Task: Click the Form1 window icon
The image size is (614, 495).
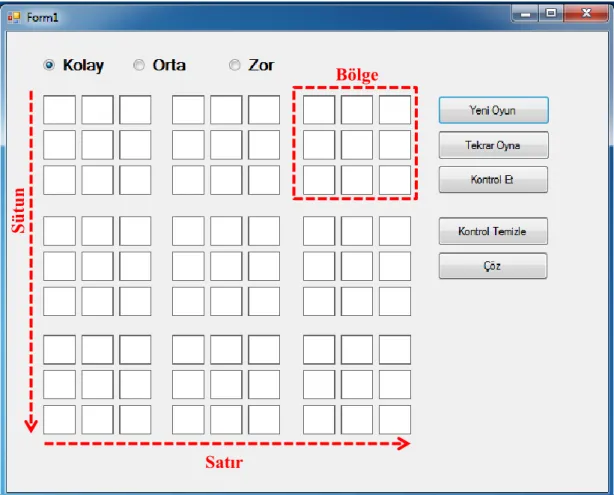Action: point(14,17)
